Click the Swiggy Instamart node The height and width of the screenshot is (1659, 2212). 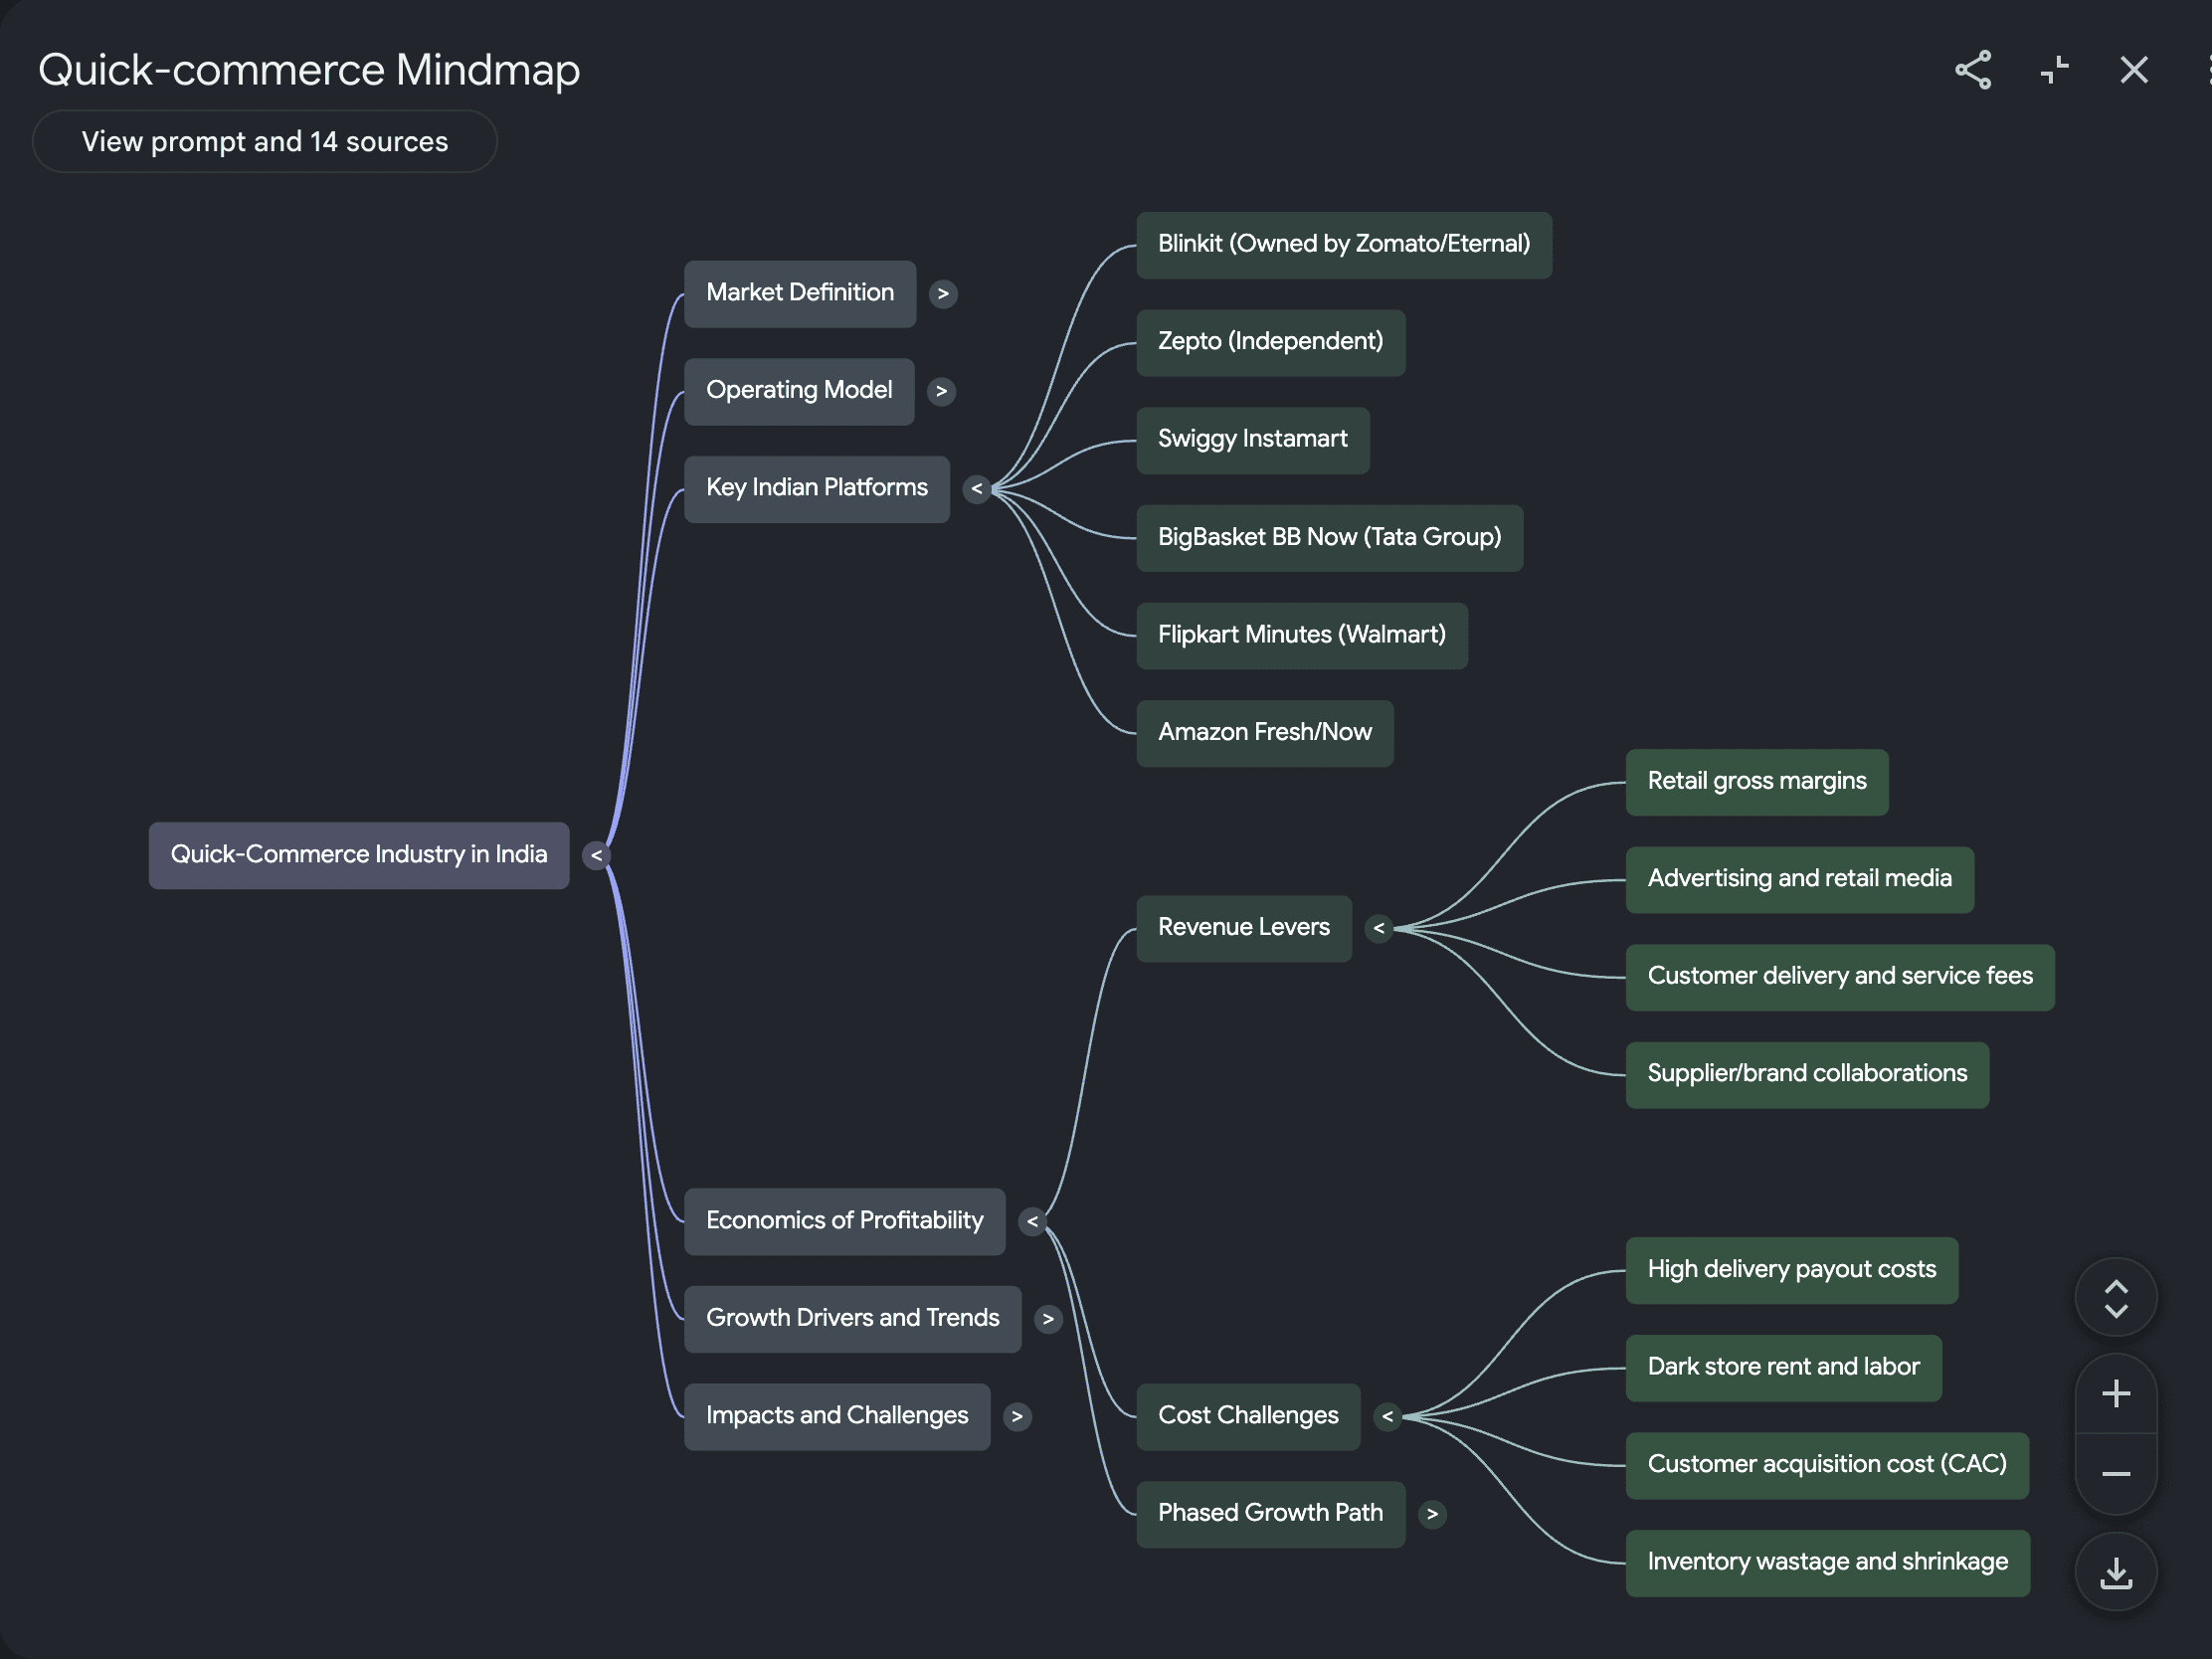coord(1253,440)
